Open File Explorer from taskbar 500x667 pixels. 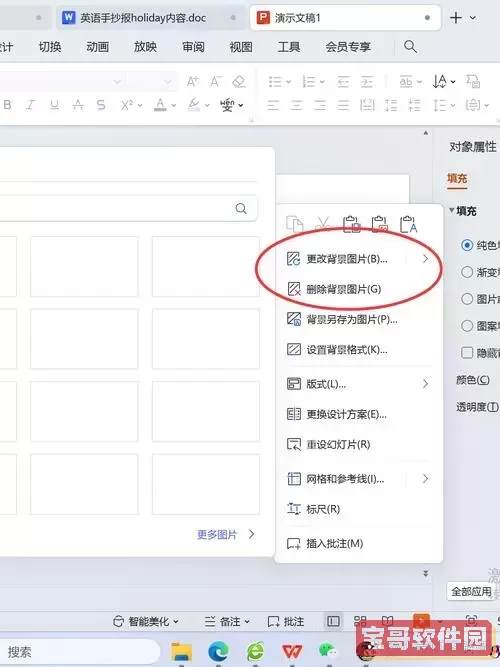(182, 652)
